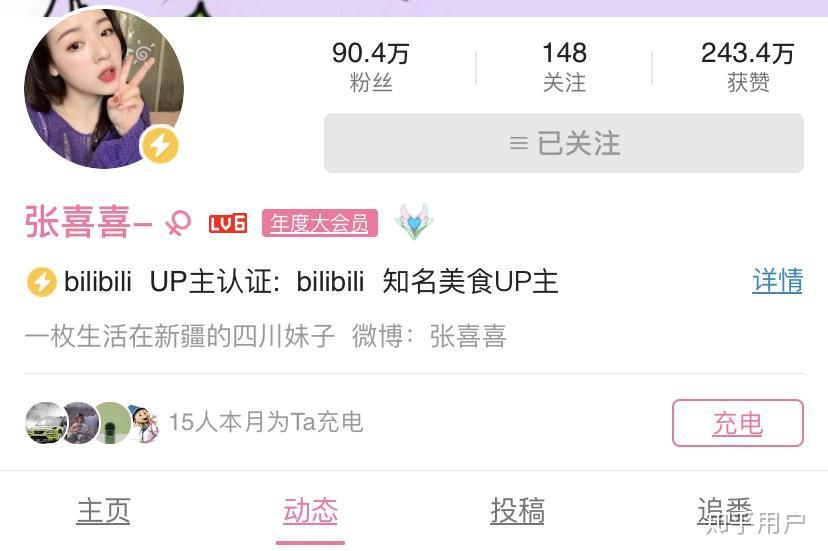Screen dimensions: 828x551
Task: Open the 15人本月为Ta充电 supporters list
Action: pyautogui.click(x=266, y=422)
